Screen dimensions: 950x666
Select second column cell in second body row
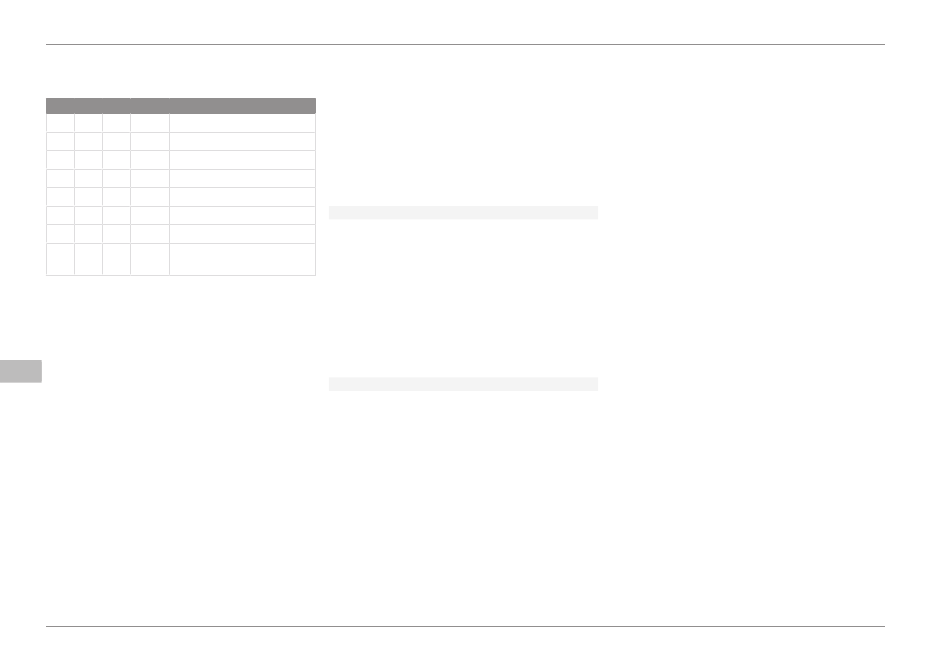click(88, 142)
